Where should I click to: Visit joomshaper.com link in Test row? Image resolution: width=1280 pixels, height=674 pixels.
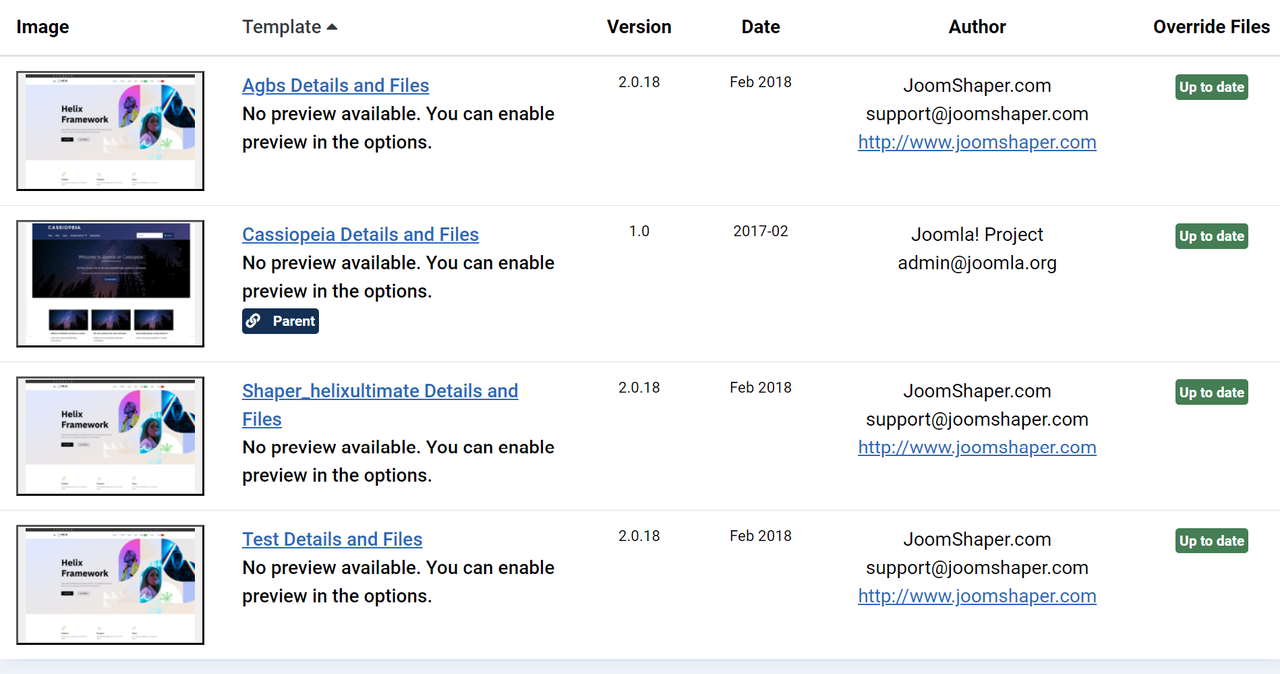click(x=977, y=596)
